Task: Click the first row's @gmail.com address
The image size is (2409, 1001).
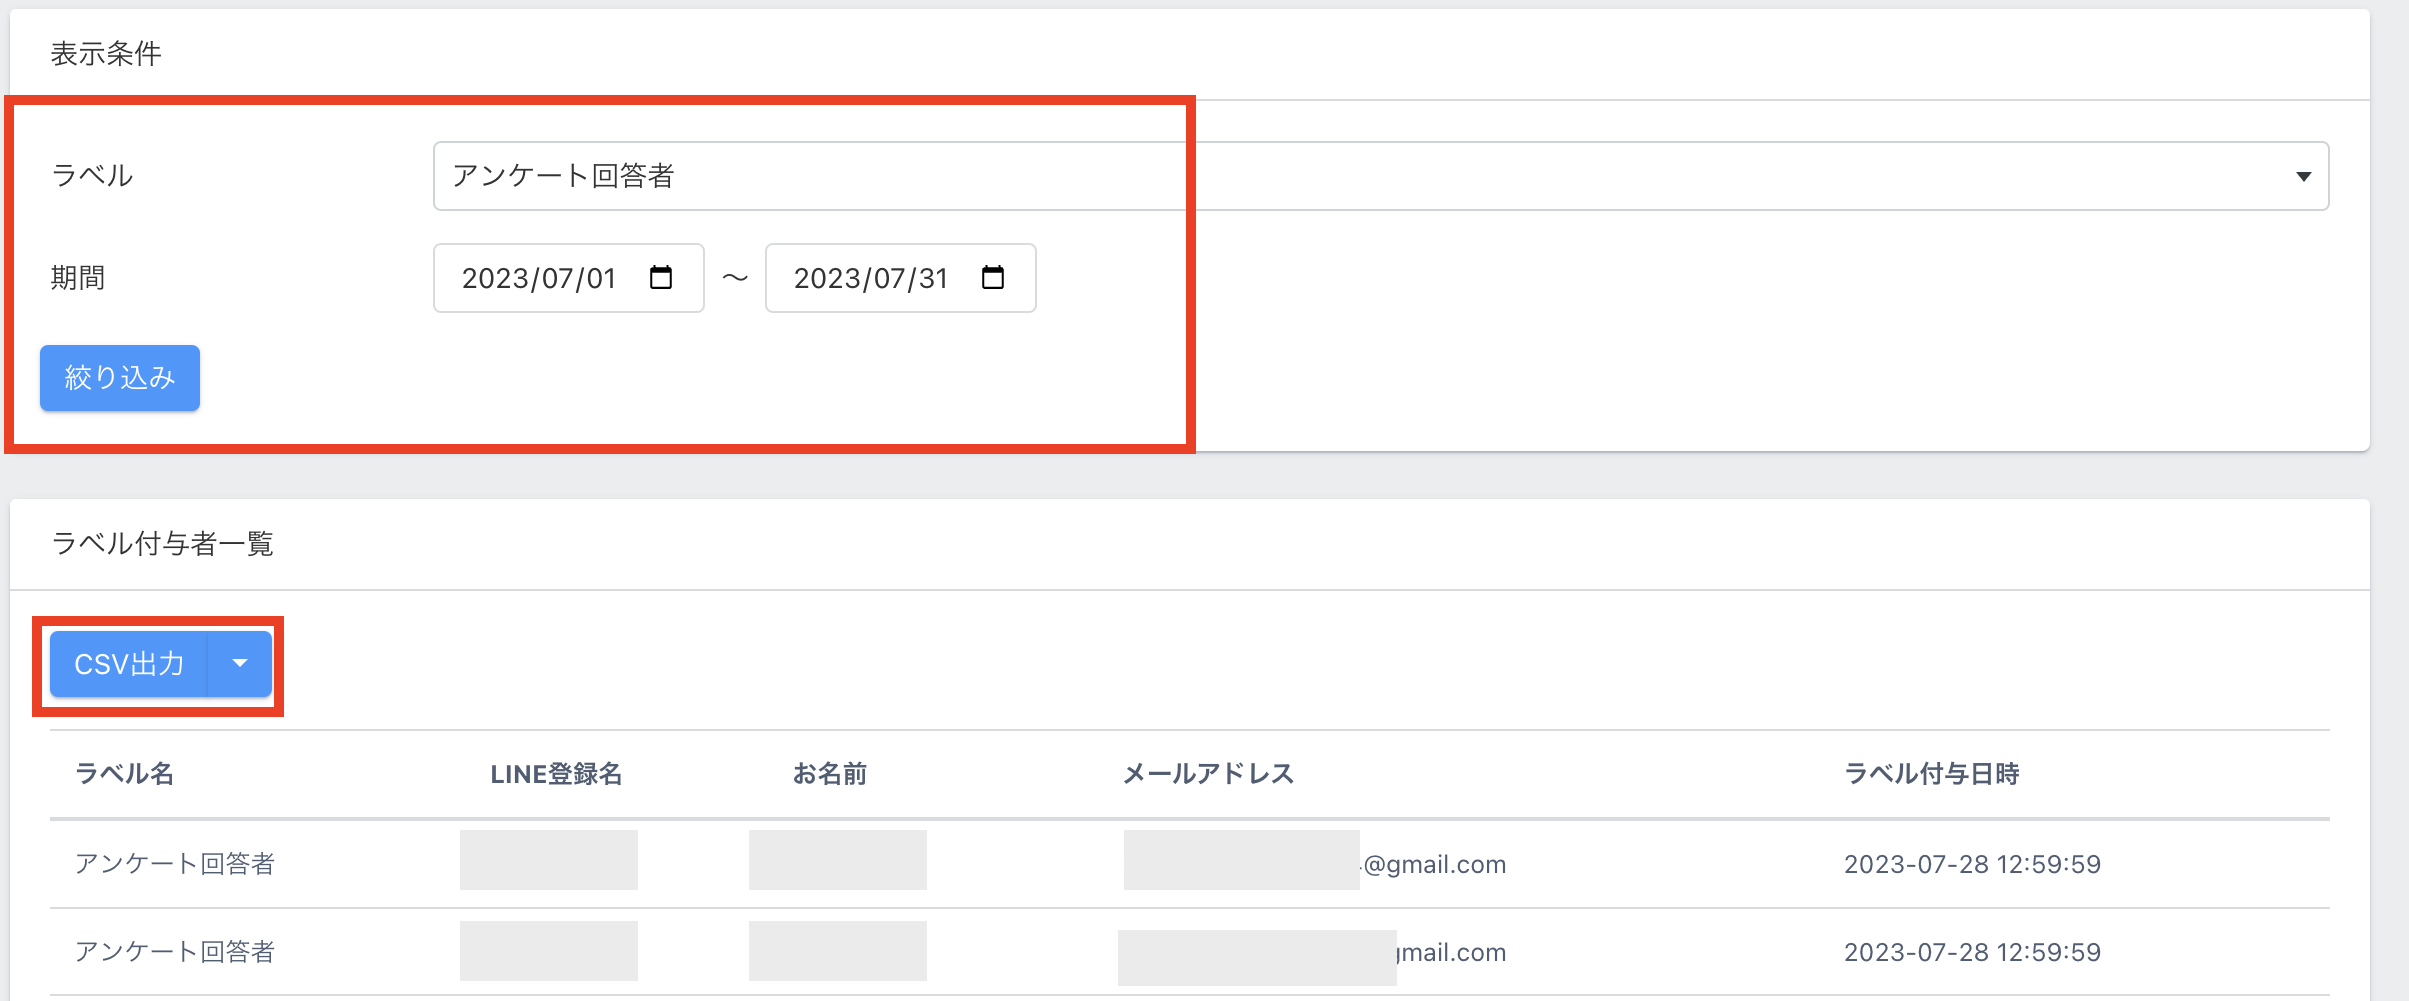Action: point(1434,864)
